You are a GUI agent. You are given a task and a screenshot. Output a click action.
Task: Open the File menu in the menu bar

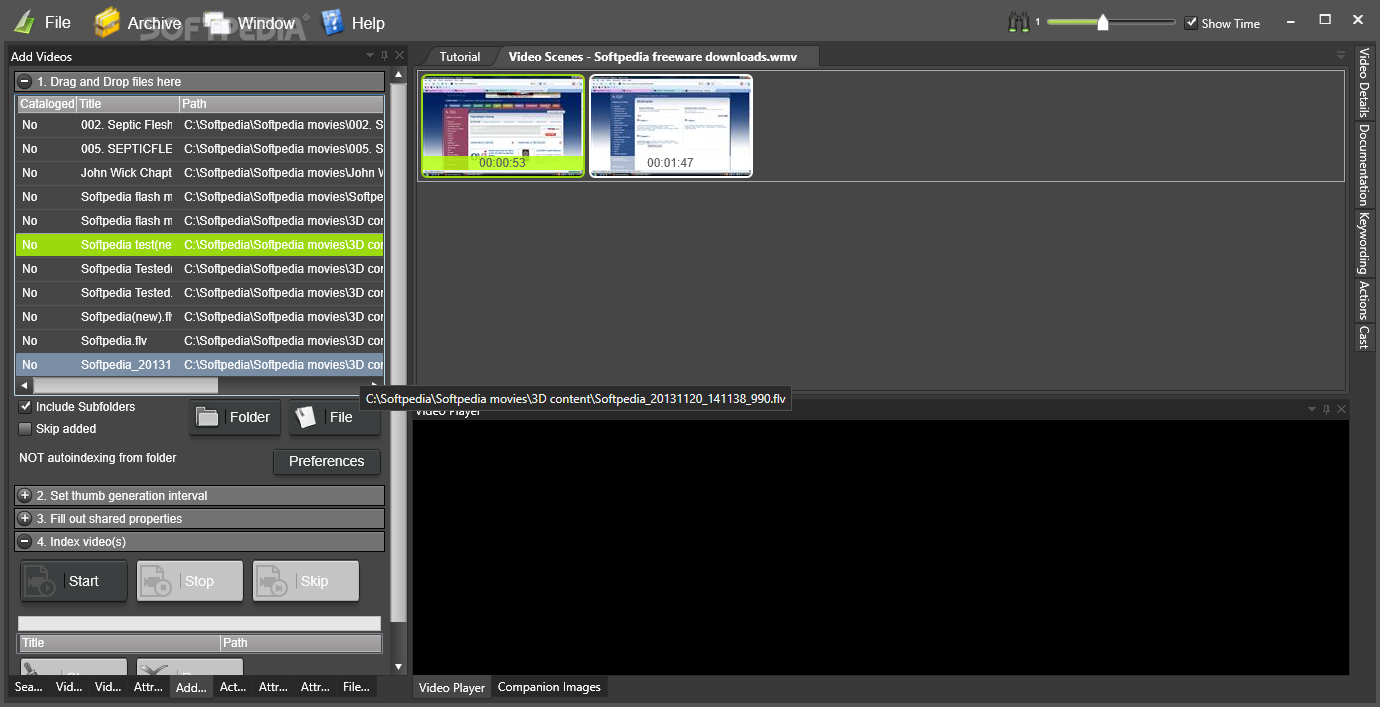click(42, 22)
